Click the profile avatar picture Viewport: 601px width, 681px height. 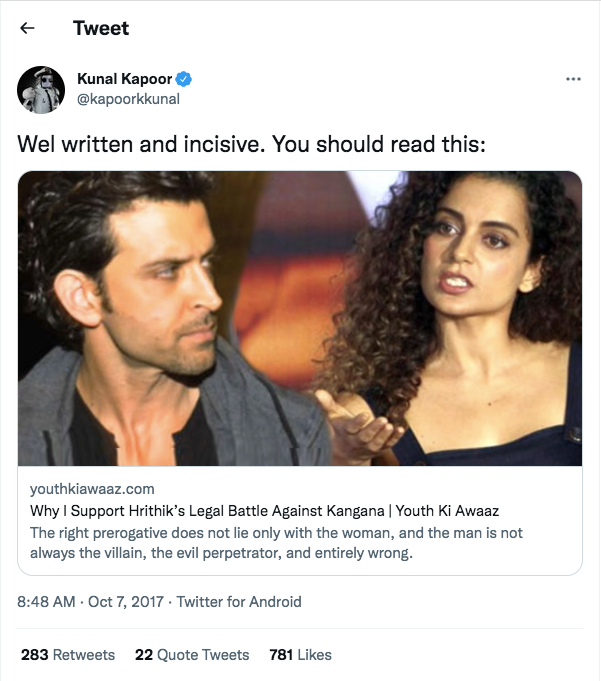(x=41, y=90)
